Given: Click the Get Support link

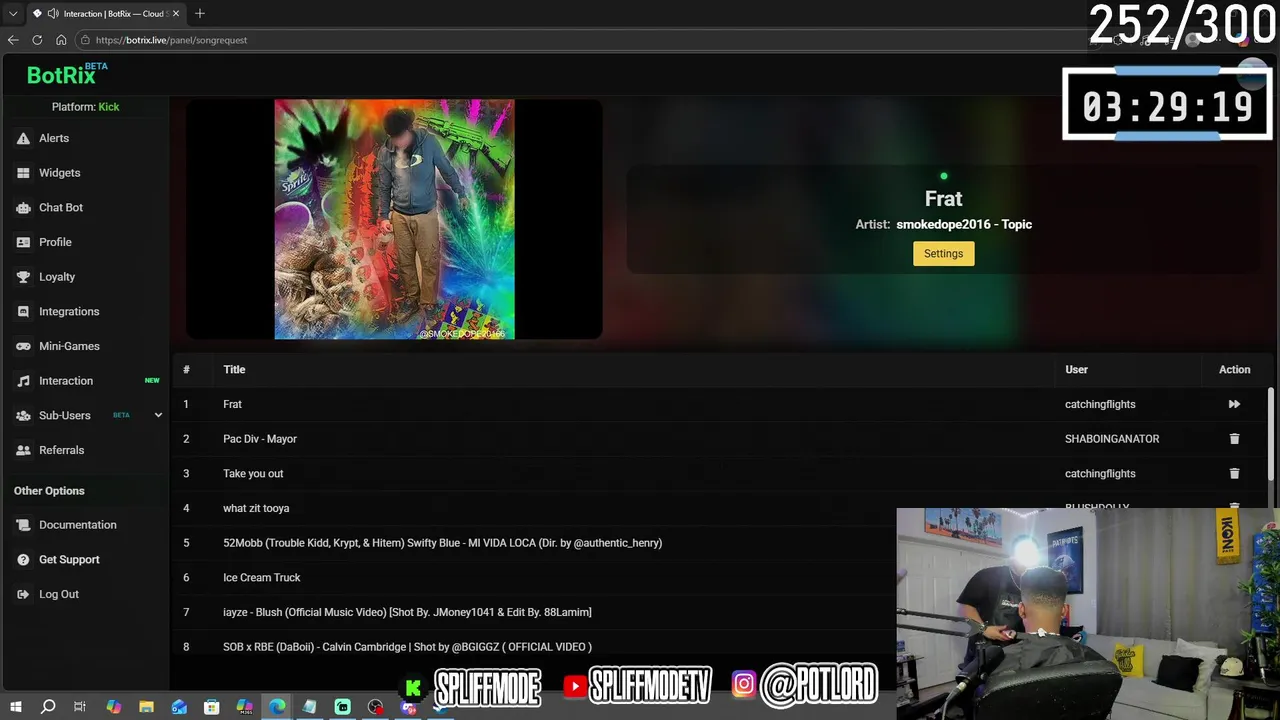Looking at the screenshot, I should pos(69,560).
